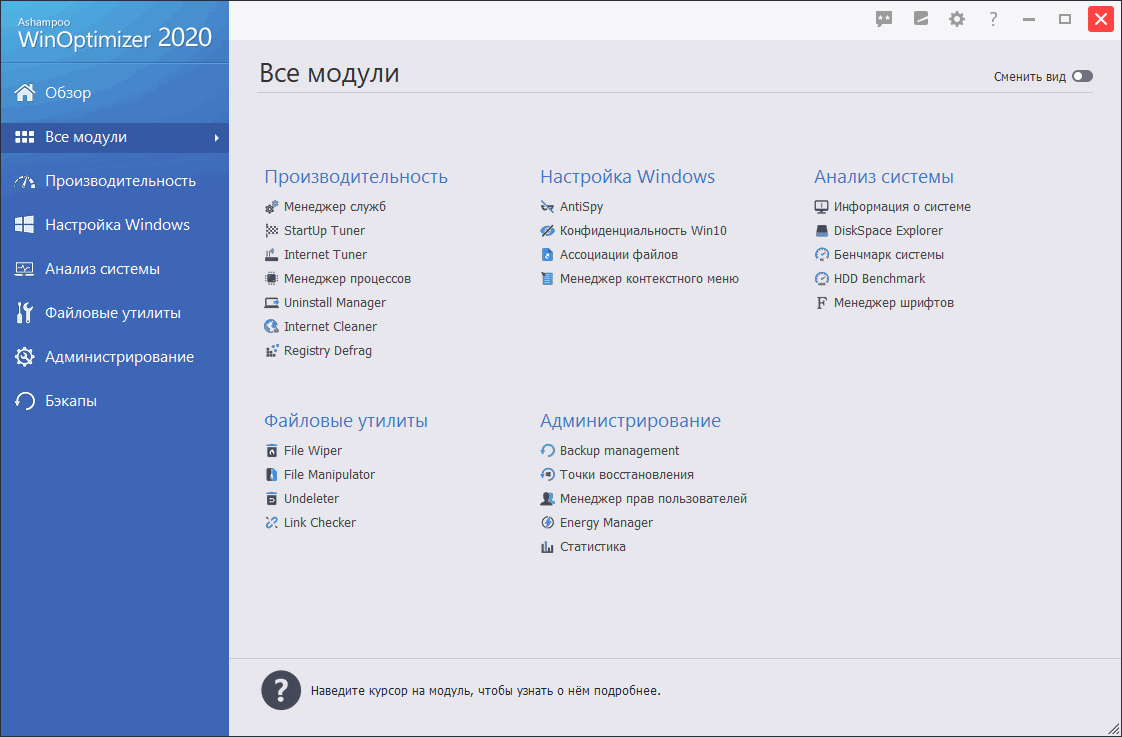
Task: Open settings via the gear icon
Action: point(957,19)
